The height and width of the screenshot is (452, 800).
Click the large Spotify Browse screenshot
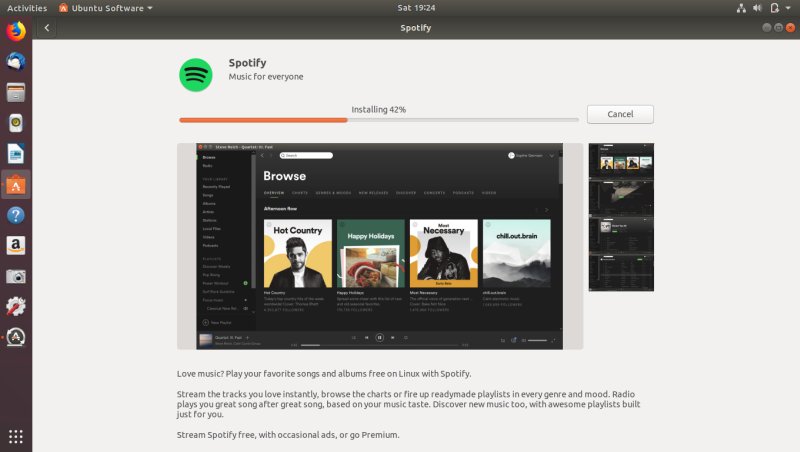380,246
